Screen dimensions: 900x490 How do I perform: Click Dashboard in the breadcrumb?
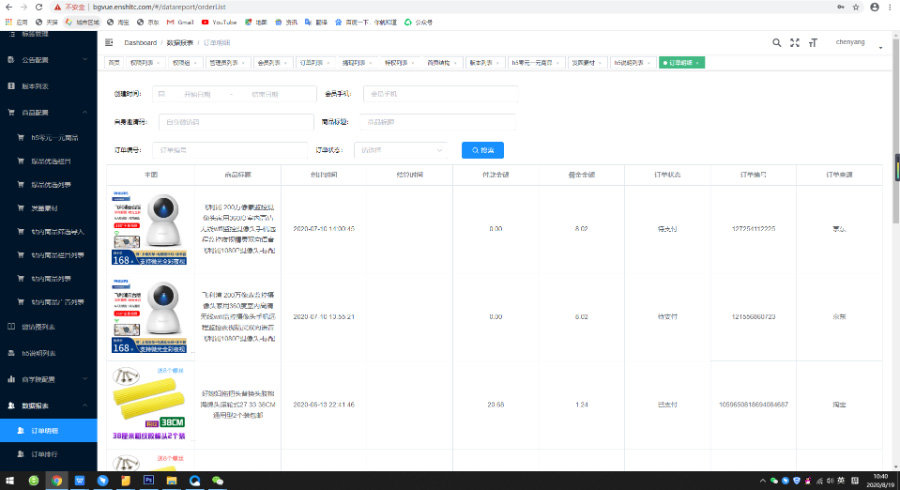pos(140,43)
